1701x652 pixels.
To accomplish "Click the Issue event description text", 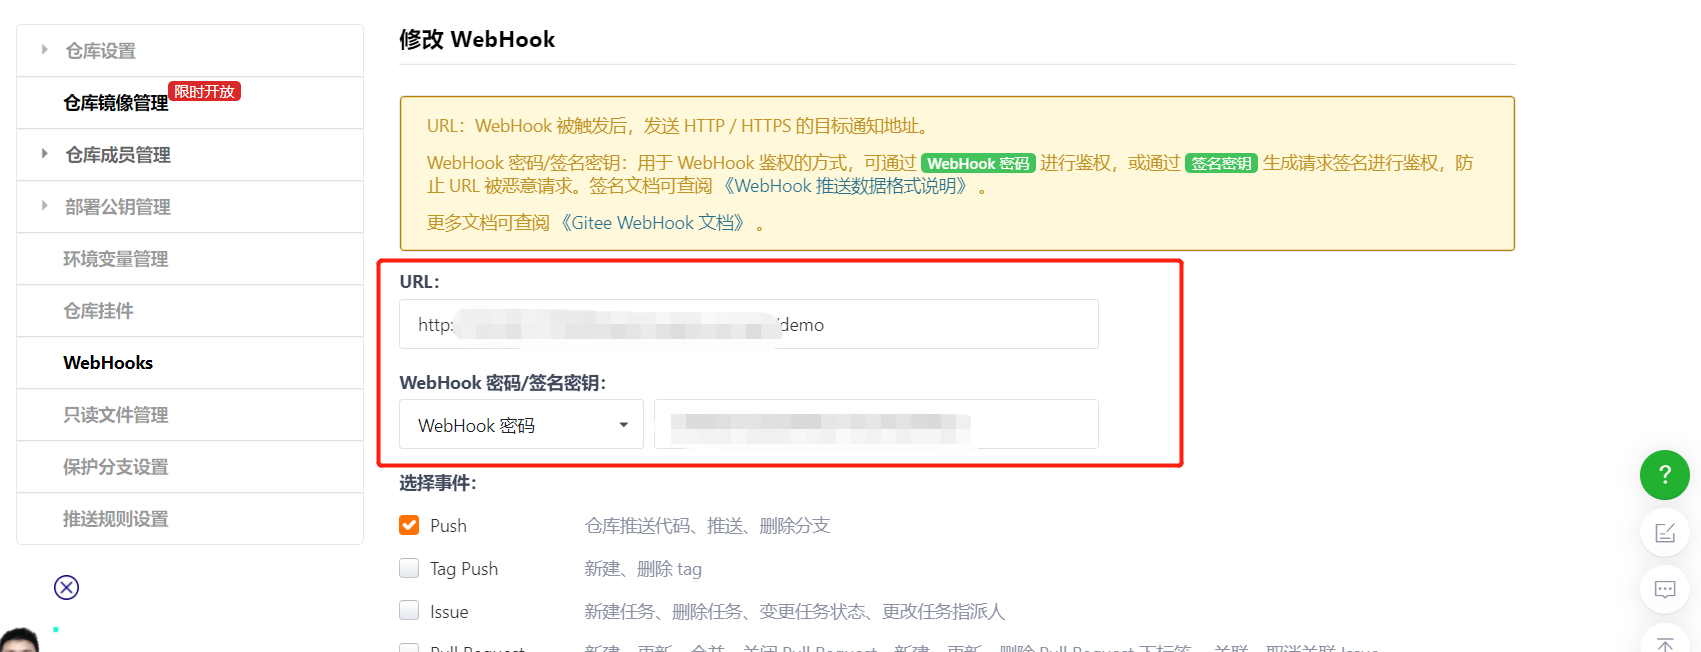I will 794,612.
